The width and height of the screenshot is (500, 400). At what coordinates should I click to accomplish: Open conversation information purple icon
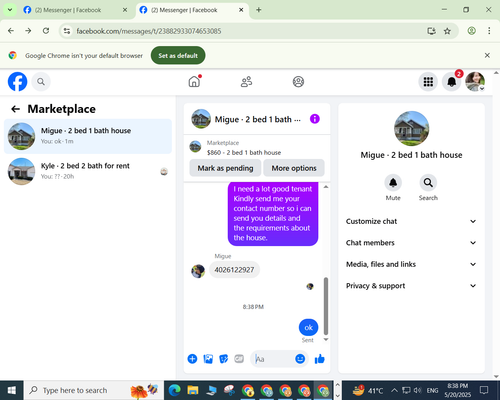click(x=315, y=119)
